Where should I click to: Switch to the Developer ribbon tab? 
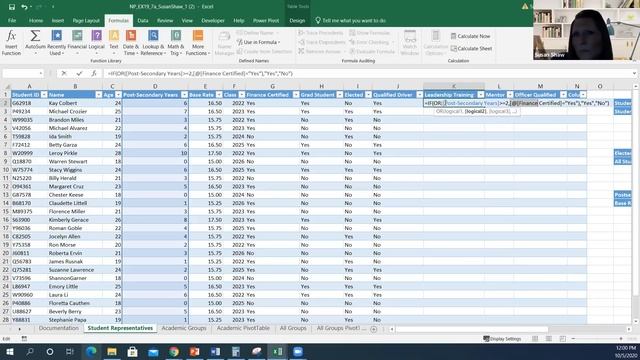point(213,20)
